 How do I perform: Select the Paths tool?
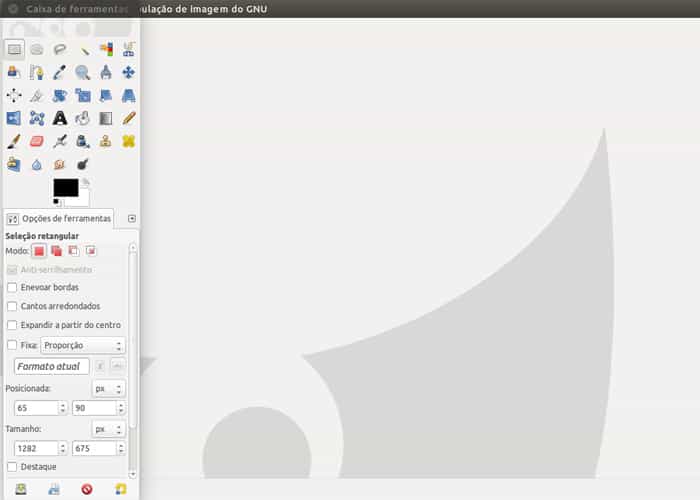pyautogui.click(x=37, y=72)
